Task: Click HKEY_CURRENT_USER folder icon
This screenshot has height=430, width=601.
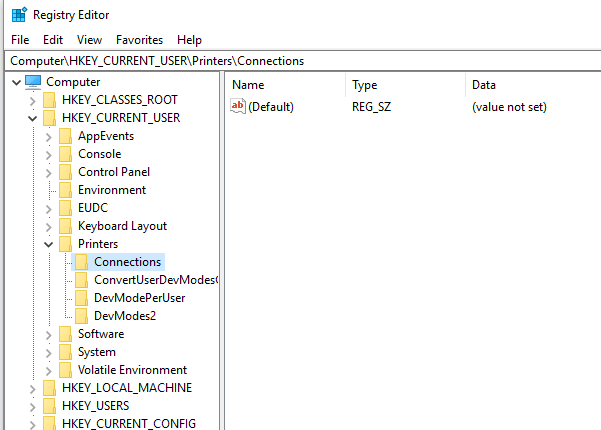Action: (49, 118)
